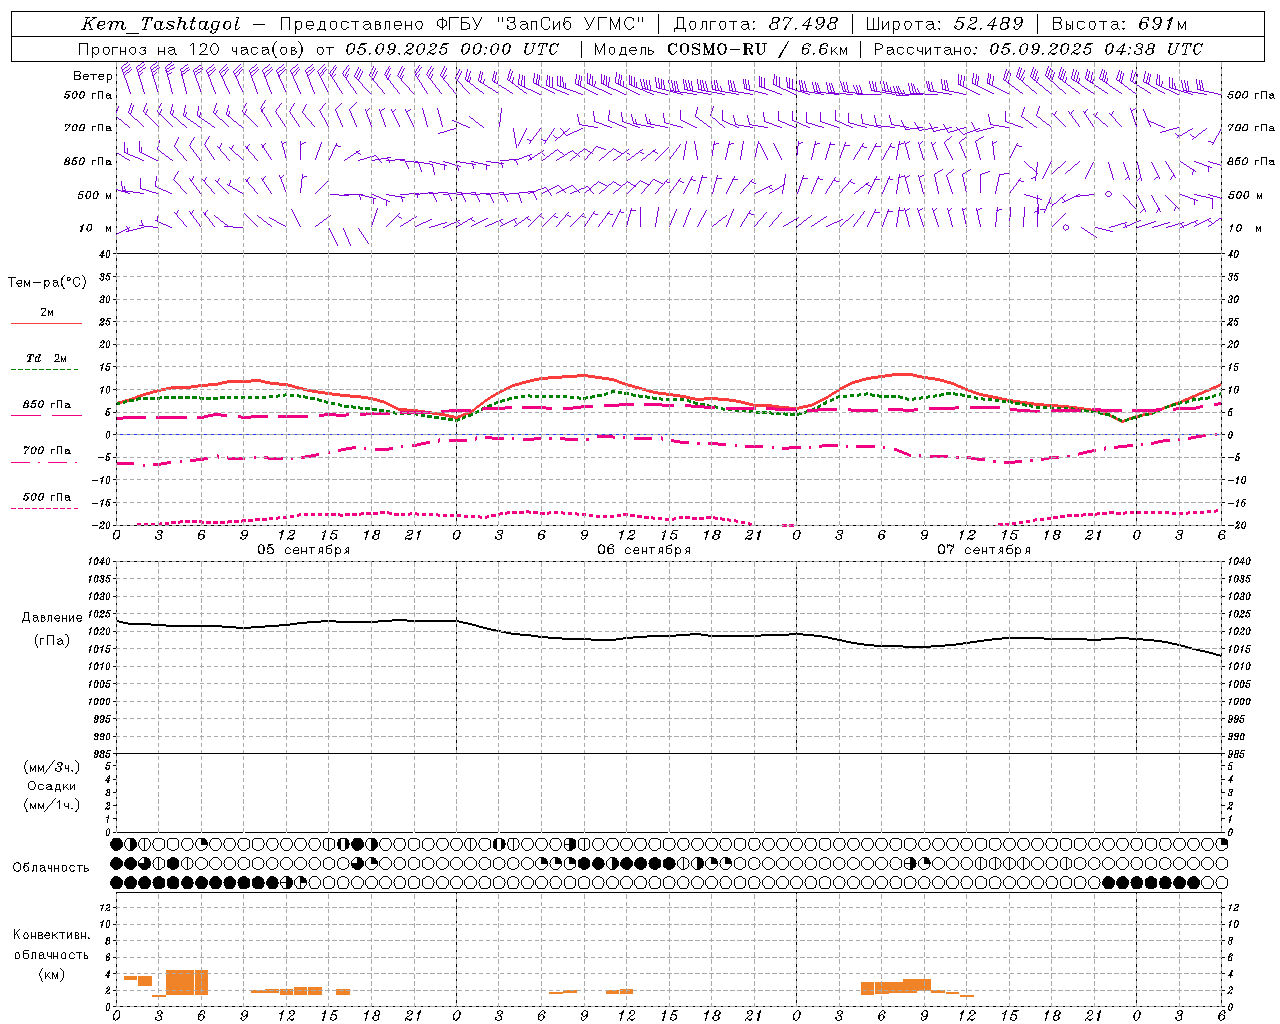Viewport: 1280px width, 1024px height.
Task: Click the '(км)' unit label for convective clouds
Action: 52,973
